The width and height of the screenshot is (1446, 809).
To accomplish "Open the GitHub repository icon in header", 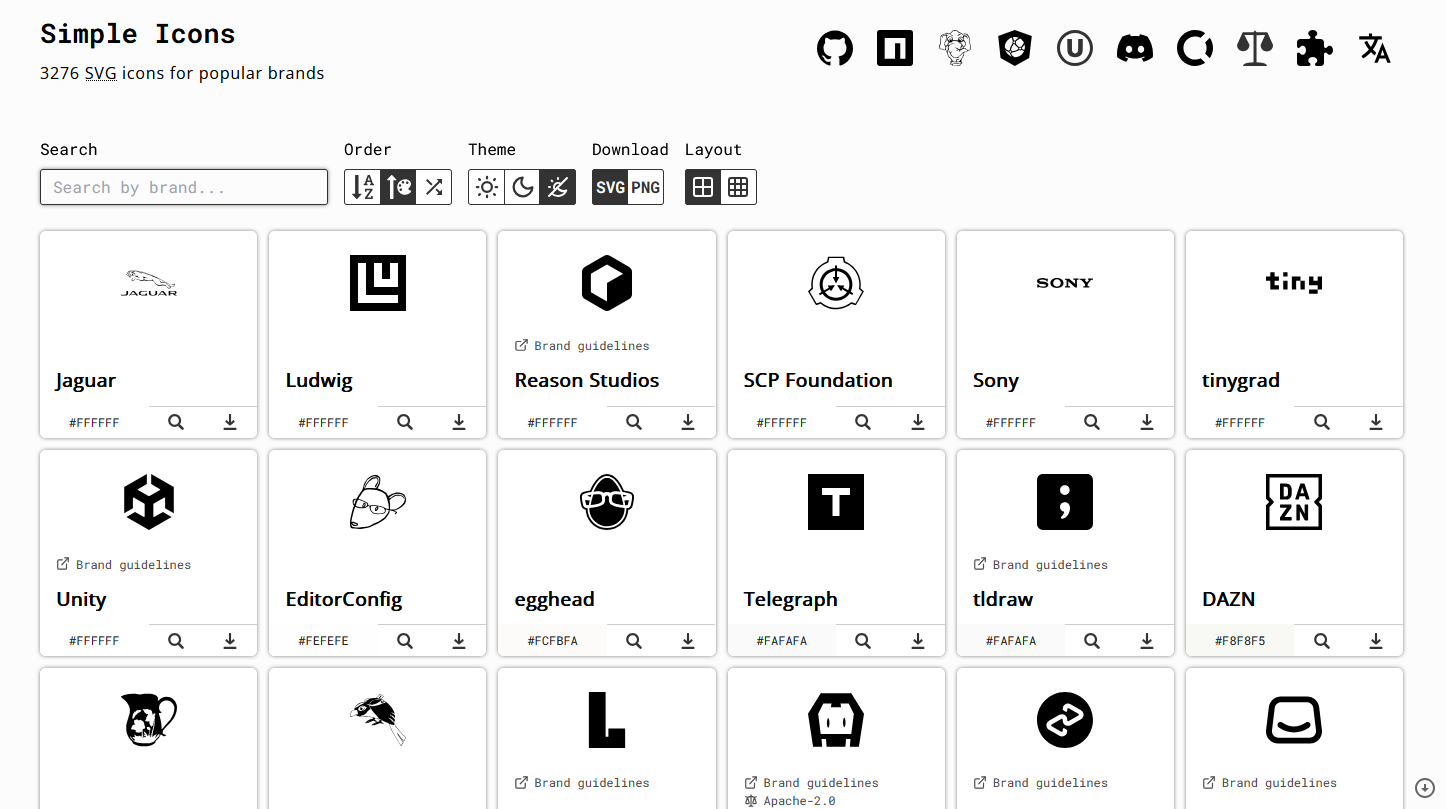I will [835, 48].
